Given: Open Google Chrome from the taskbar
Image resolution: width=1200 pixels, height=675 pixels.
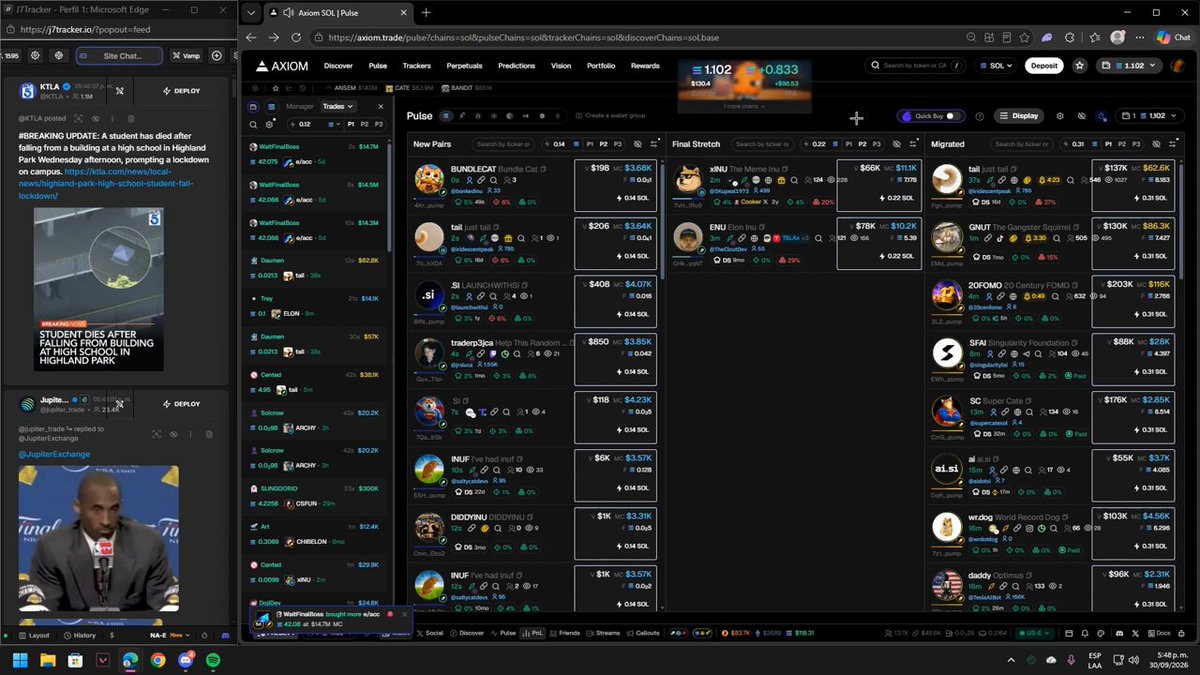Looking at the screenshot, I should 158,660.
